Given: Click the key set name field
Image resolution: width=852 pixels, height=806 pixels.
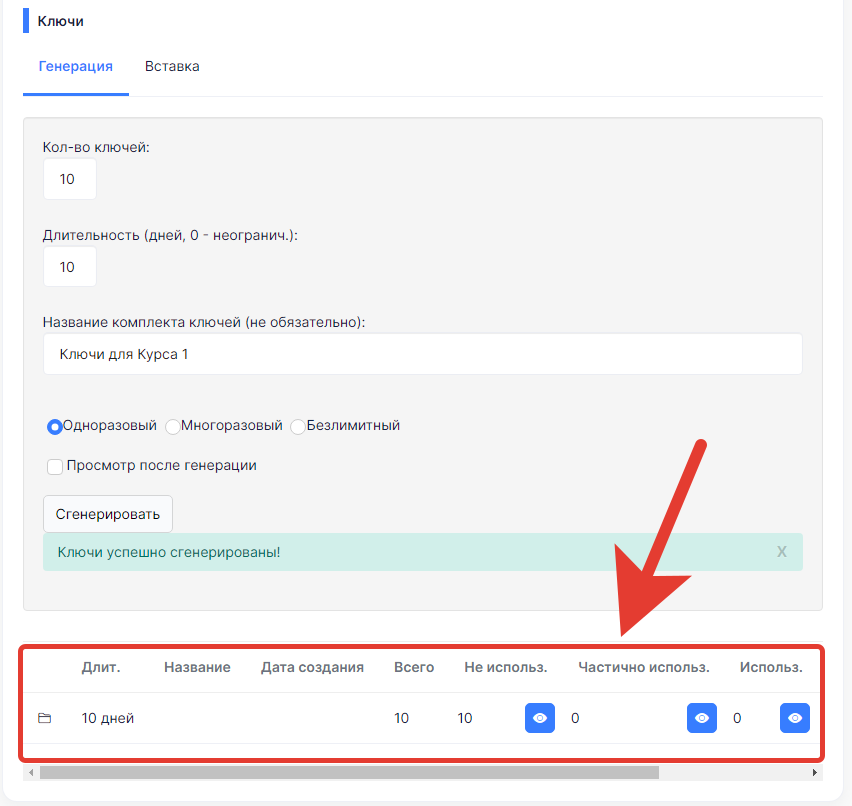Looking at the screenshot, I should [423, 354].
